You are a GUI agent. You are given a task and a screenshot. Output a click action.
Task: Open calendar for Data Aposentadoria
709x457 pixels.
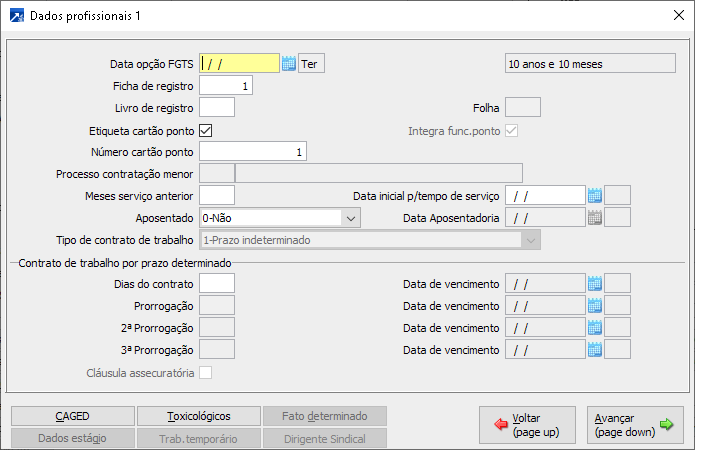pos(594,217)
